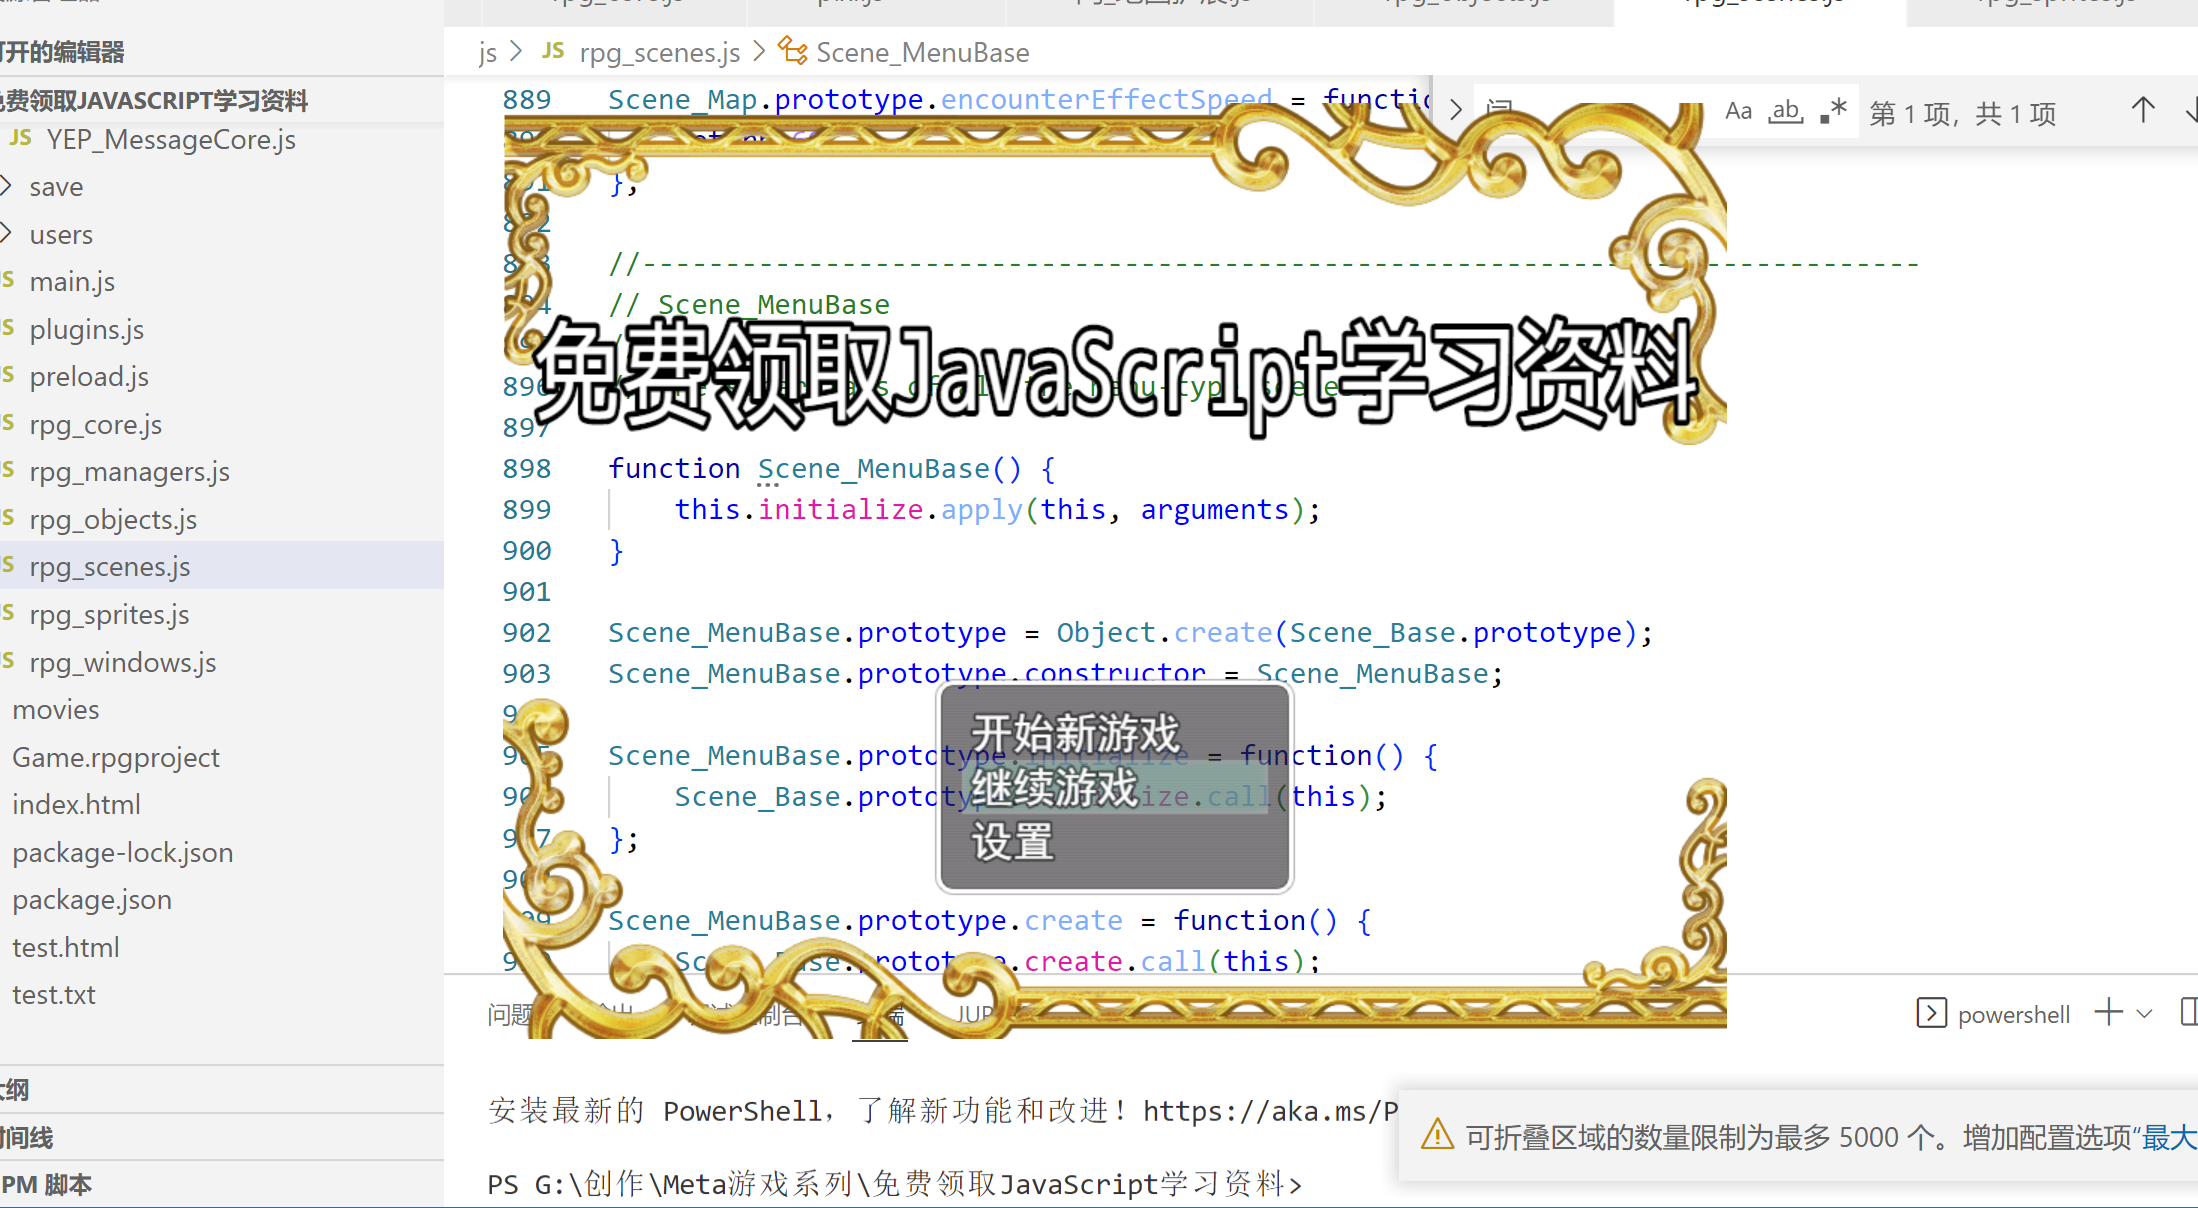This screenshot has width=2198, height=1208.
Task: Open the terminal launch profile dropdown arrow
Action: 2144,1013
